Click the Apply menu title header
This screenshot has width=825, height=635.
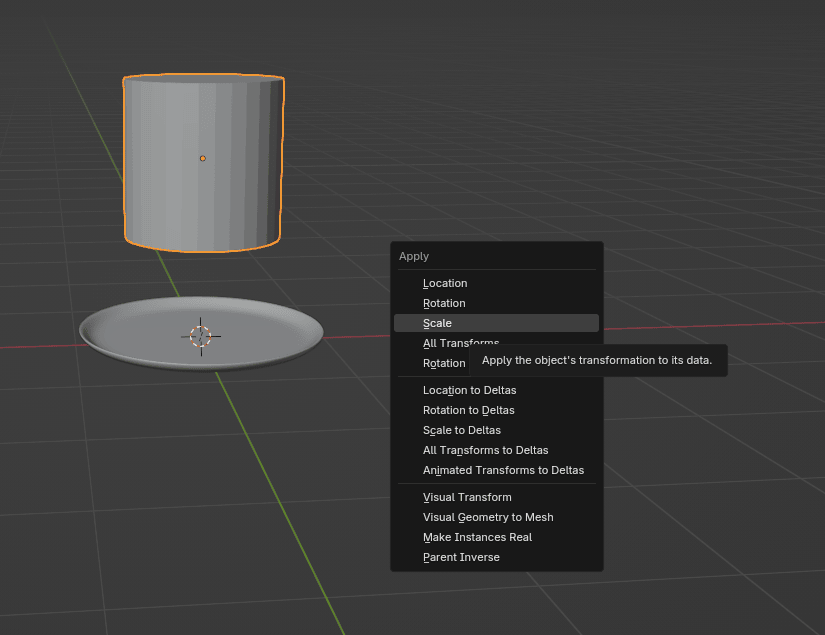414,256
